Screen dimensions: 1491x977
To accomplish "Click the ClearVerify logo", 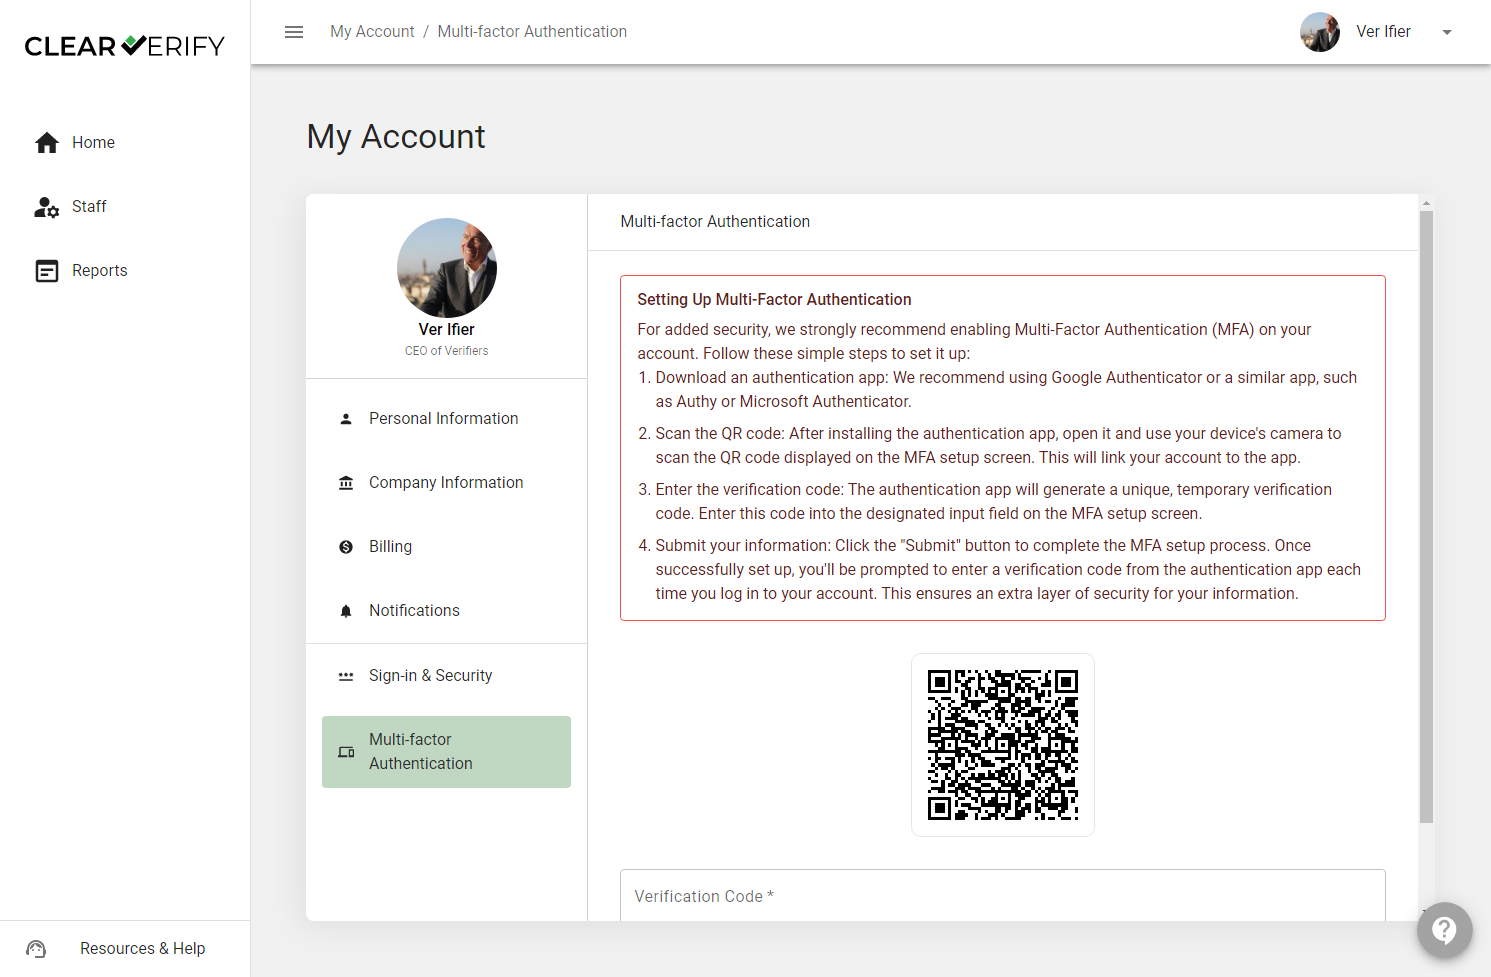I will pos(125,46).
